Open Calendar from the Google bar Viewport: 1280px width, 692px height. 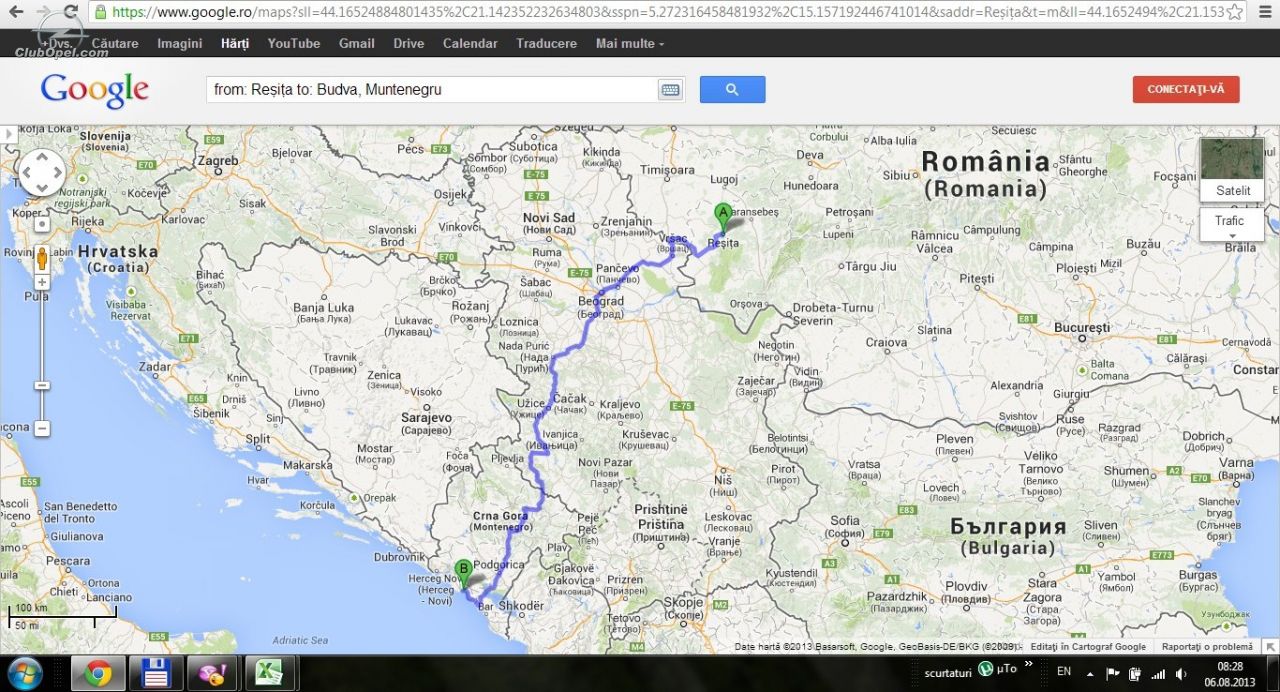(470, 44)
